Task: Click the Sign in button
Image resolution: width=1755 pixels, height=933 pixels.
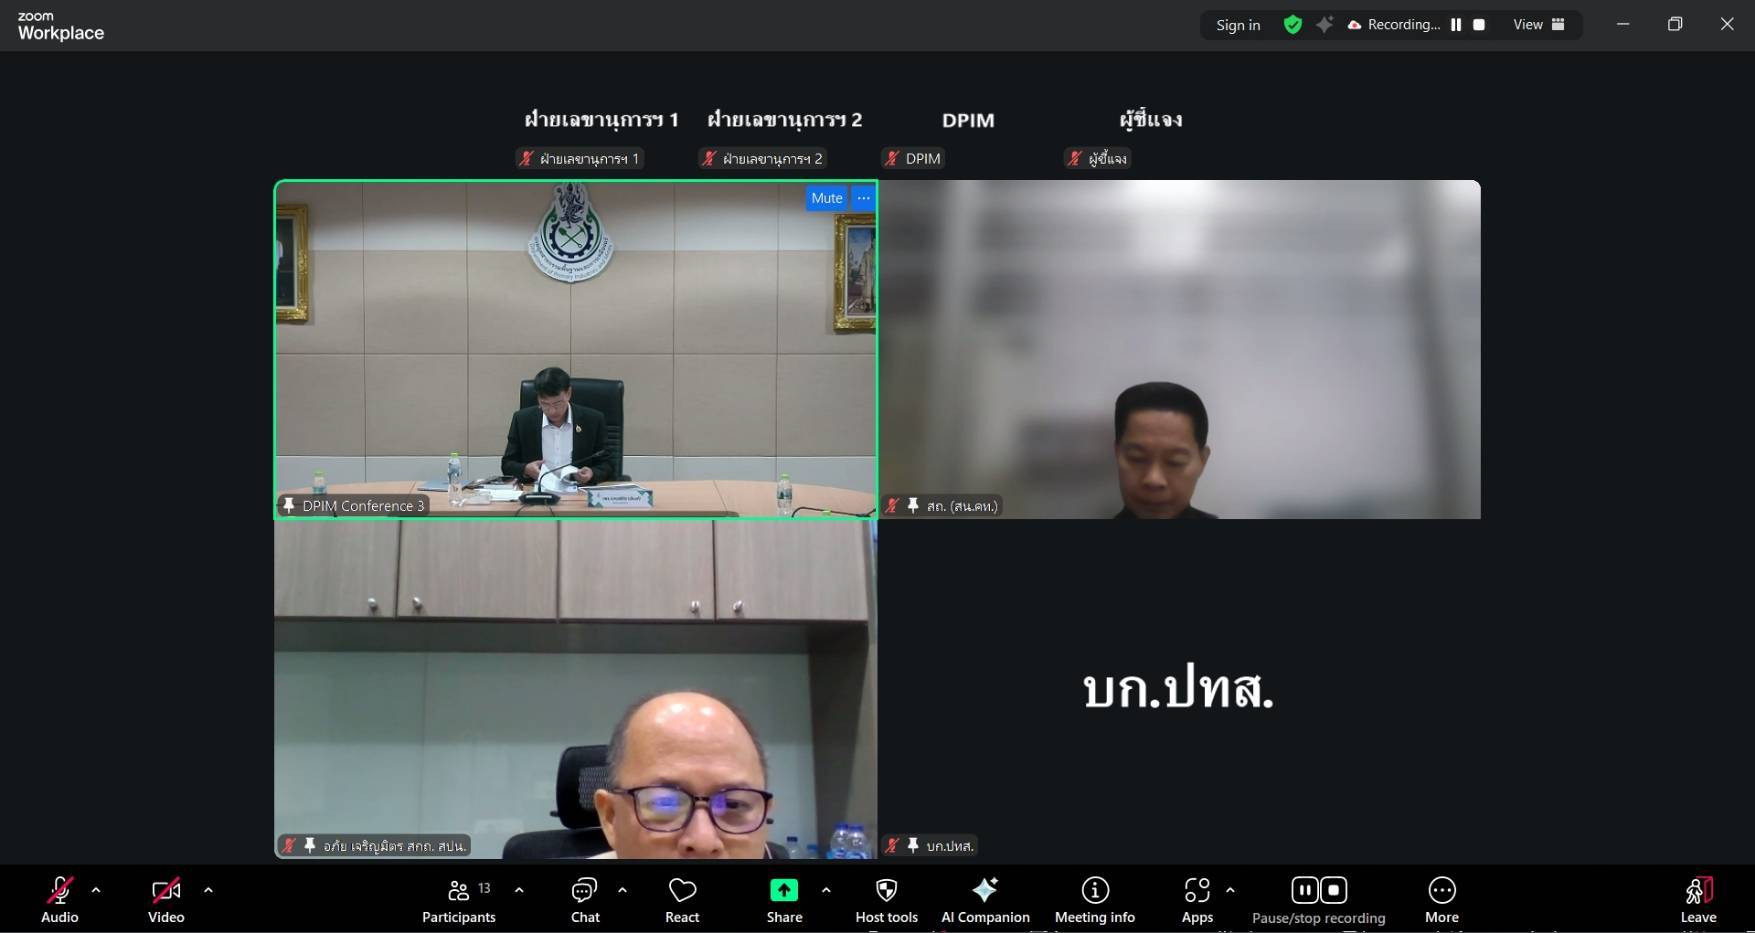Action: (1236, 24)
